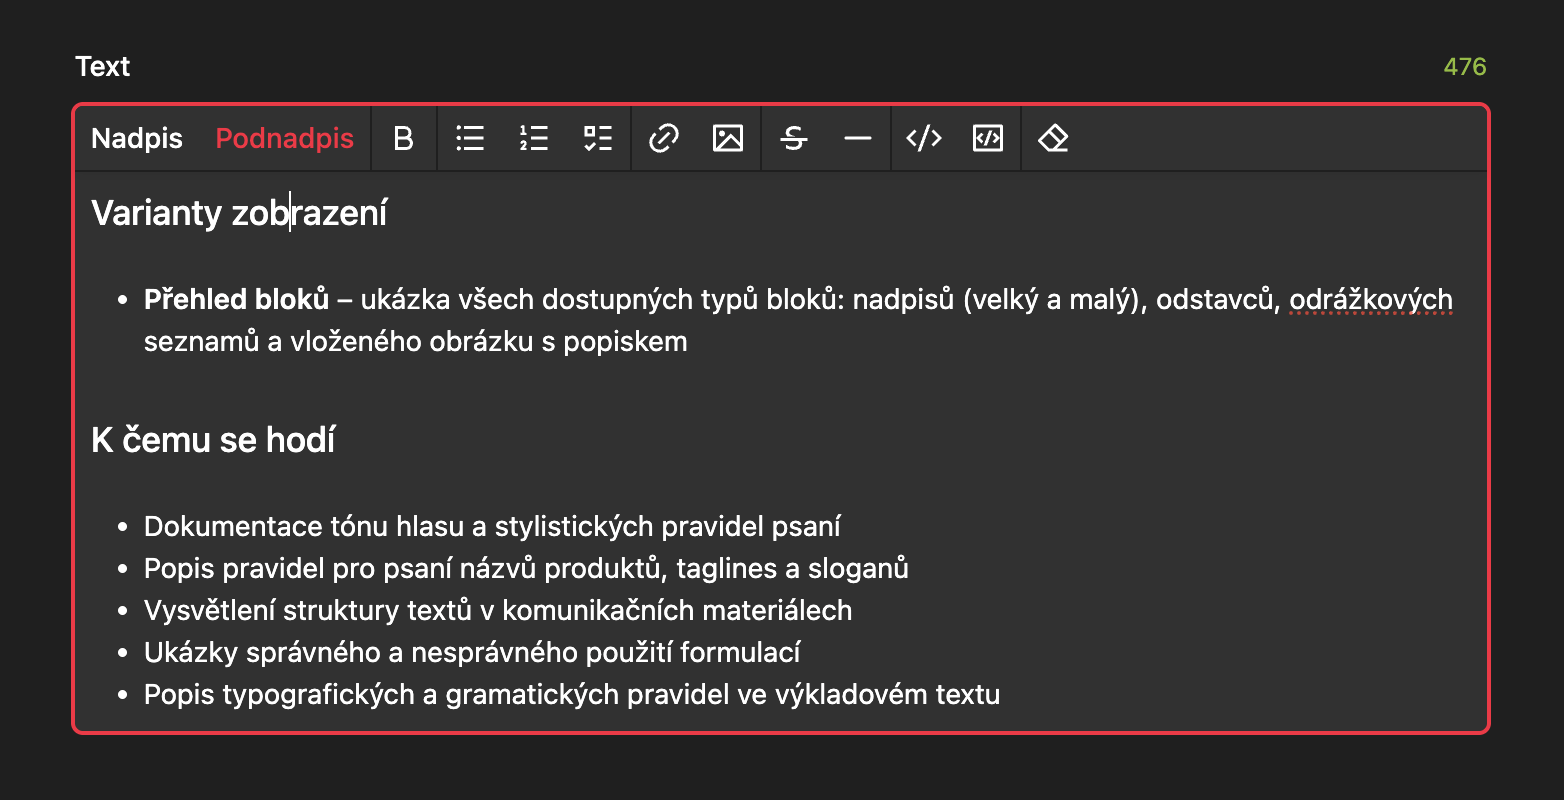
Task: Insert a code block
Action: point(988,138)
